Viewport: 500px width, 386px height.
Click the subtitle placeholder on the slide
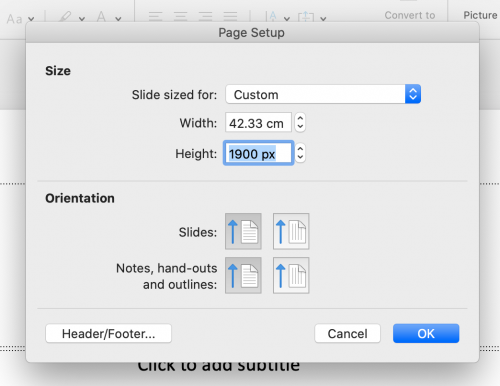[219, 367]
